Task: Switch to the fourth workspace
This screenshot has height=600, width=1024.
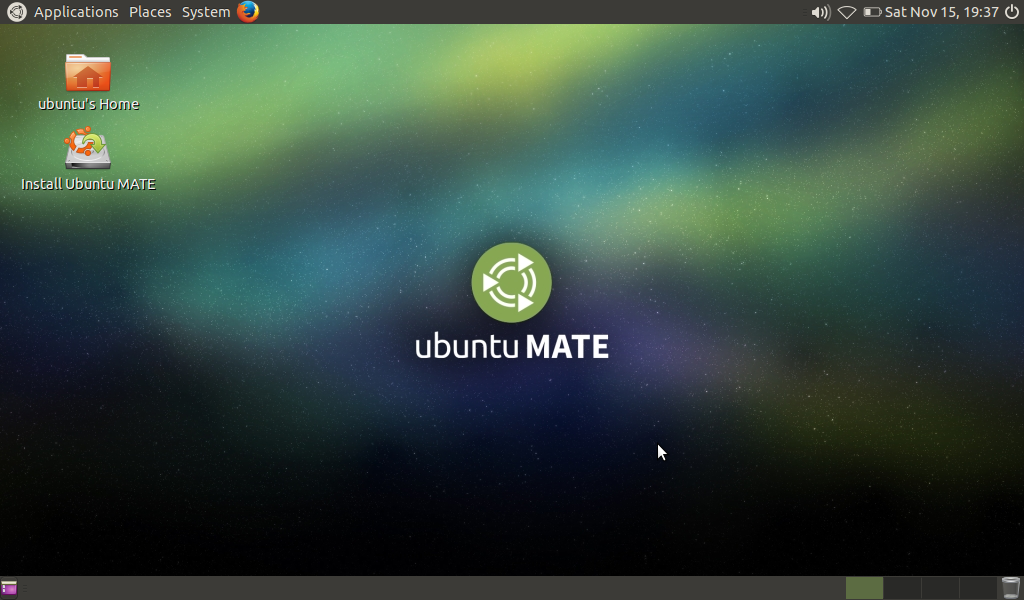Action: click(x=978, y=588)
